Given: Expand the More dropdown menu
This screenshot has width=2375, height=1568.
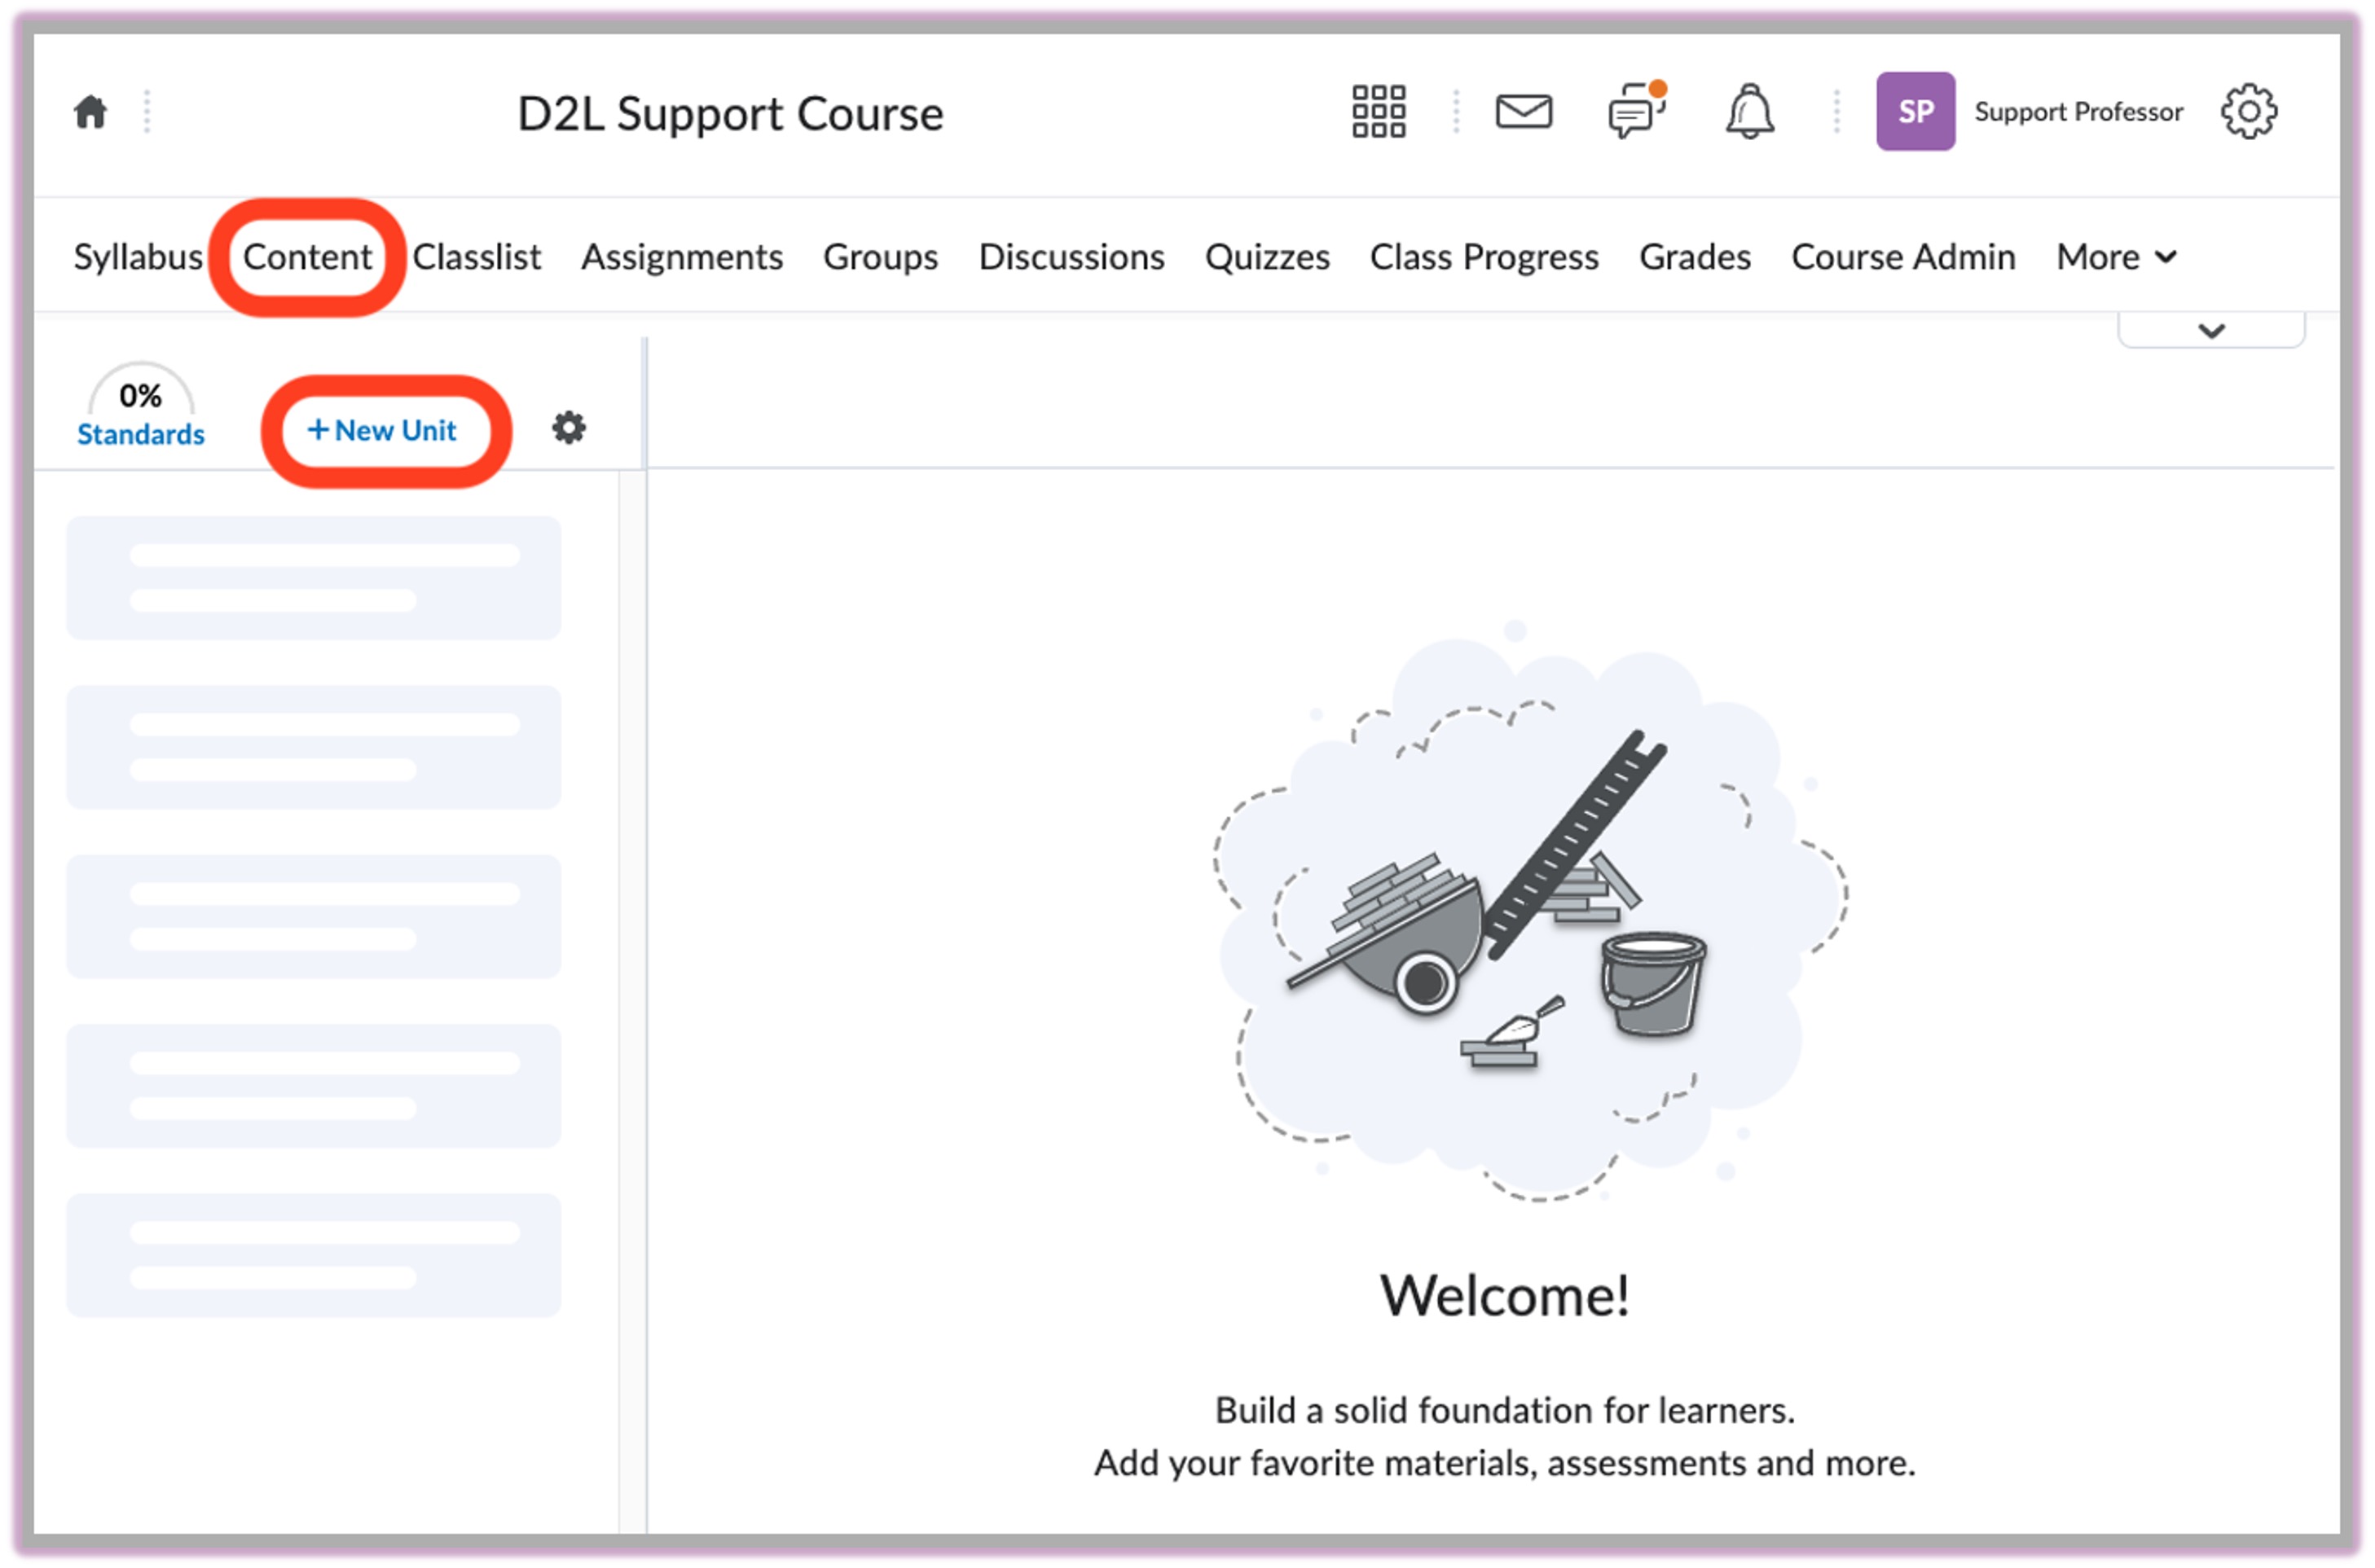Looking at the screenshot, I should click(2117, 257).
